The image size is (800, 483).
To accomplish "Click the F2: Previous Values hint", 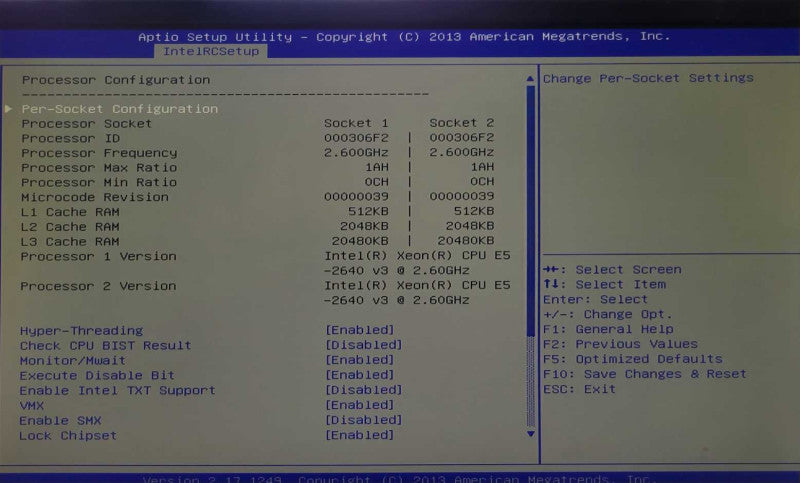I will coord(620,344).
